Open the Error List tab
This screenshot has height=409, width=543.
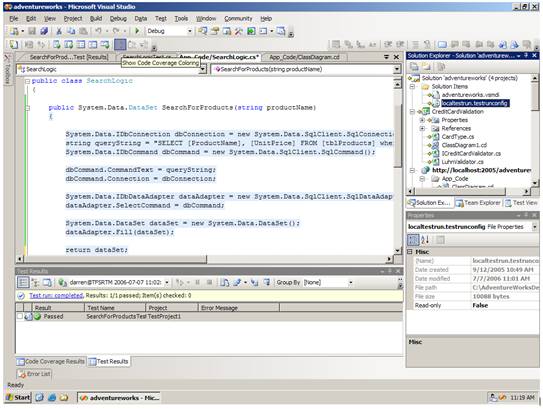(x=34, y=374)
